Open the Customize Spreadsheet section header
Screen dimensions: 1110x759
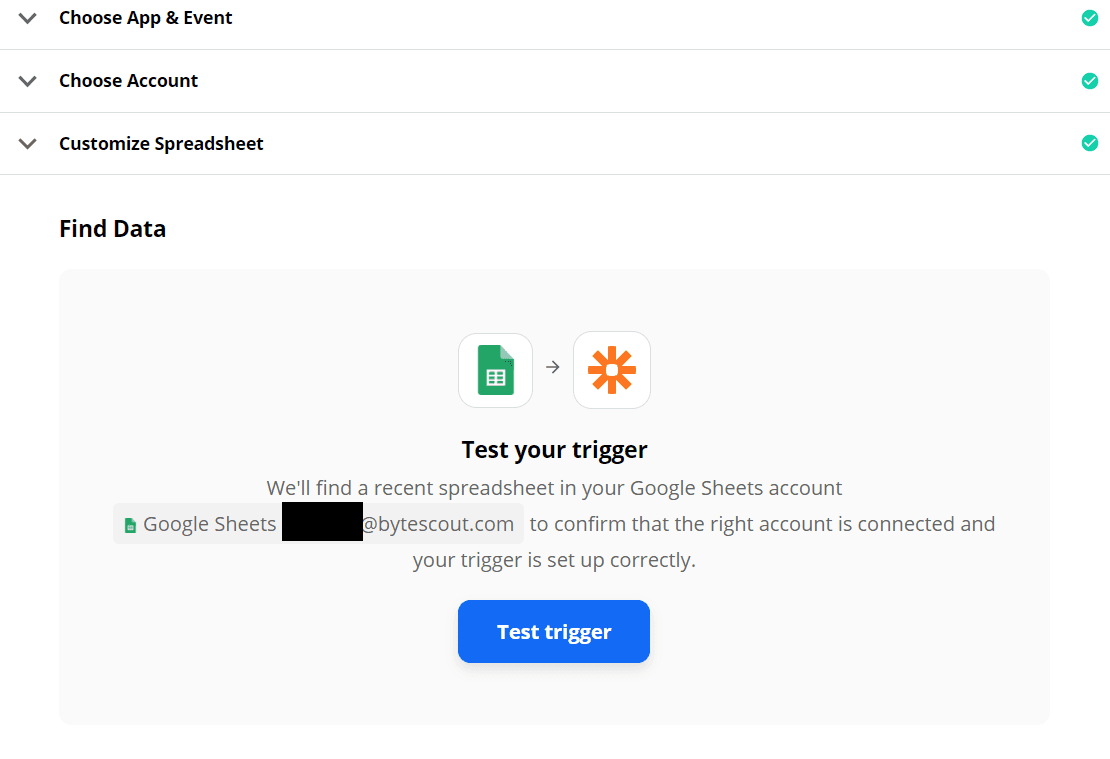coord(161,143)
